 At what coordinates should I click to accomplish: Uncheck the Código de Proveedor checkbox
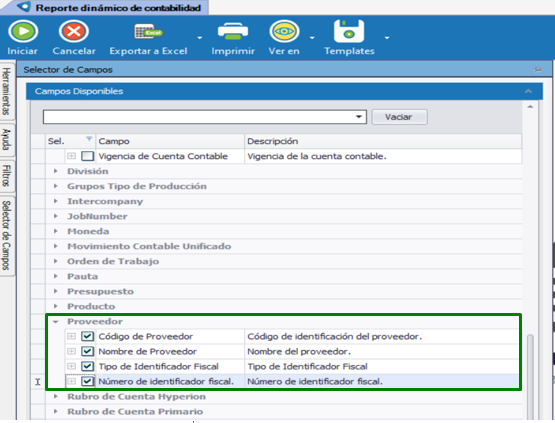pyautogui.click(x=87, y=336)
